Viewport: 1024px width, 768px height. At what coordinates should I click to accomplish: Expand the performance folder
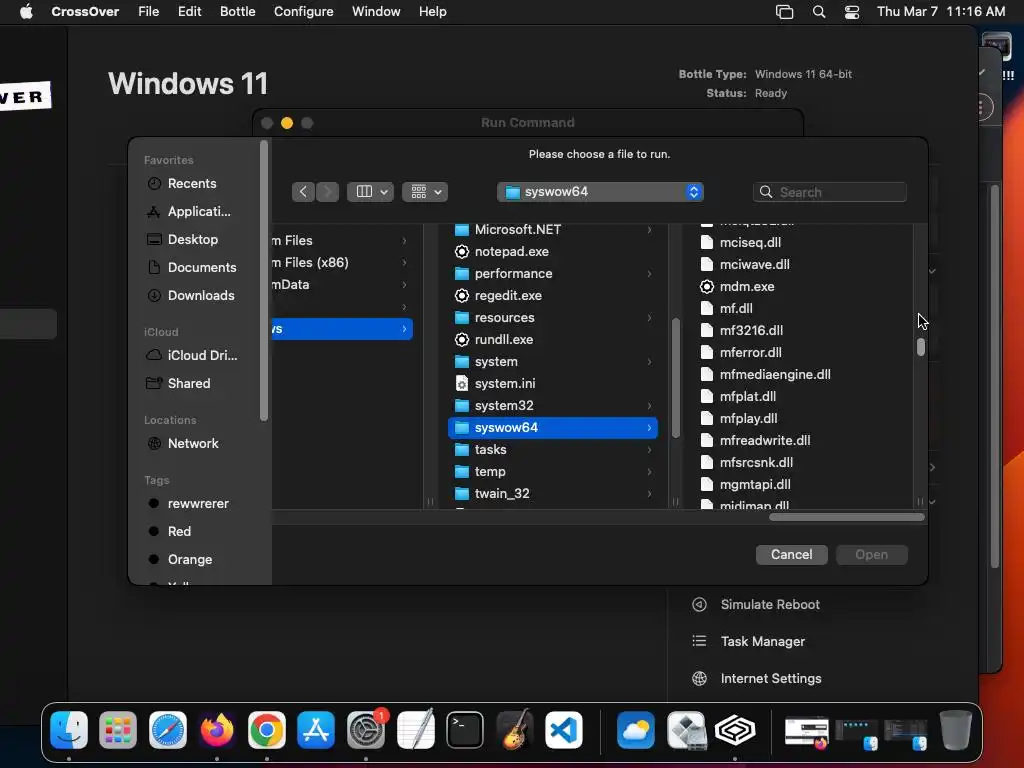pyautogui.click(x=649, y=274)
